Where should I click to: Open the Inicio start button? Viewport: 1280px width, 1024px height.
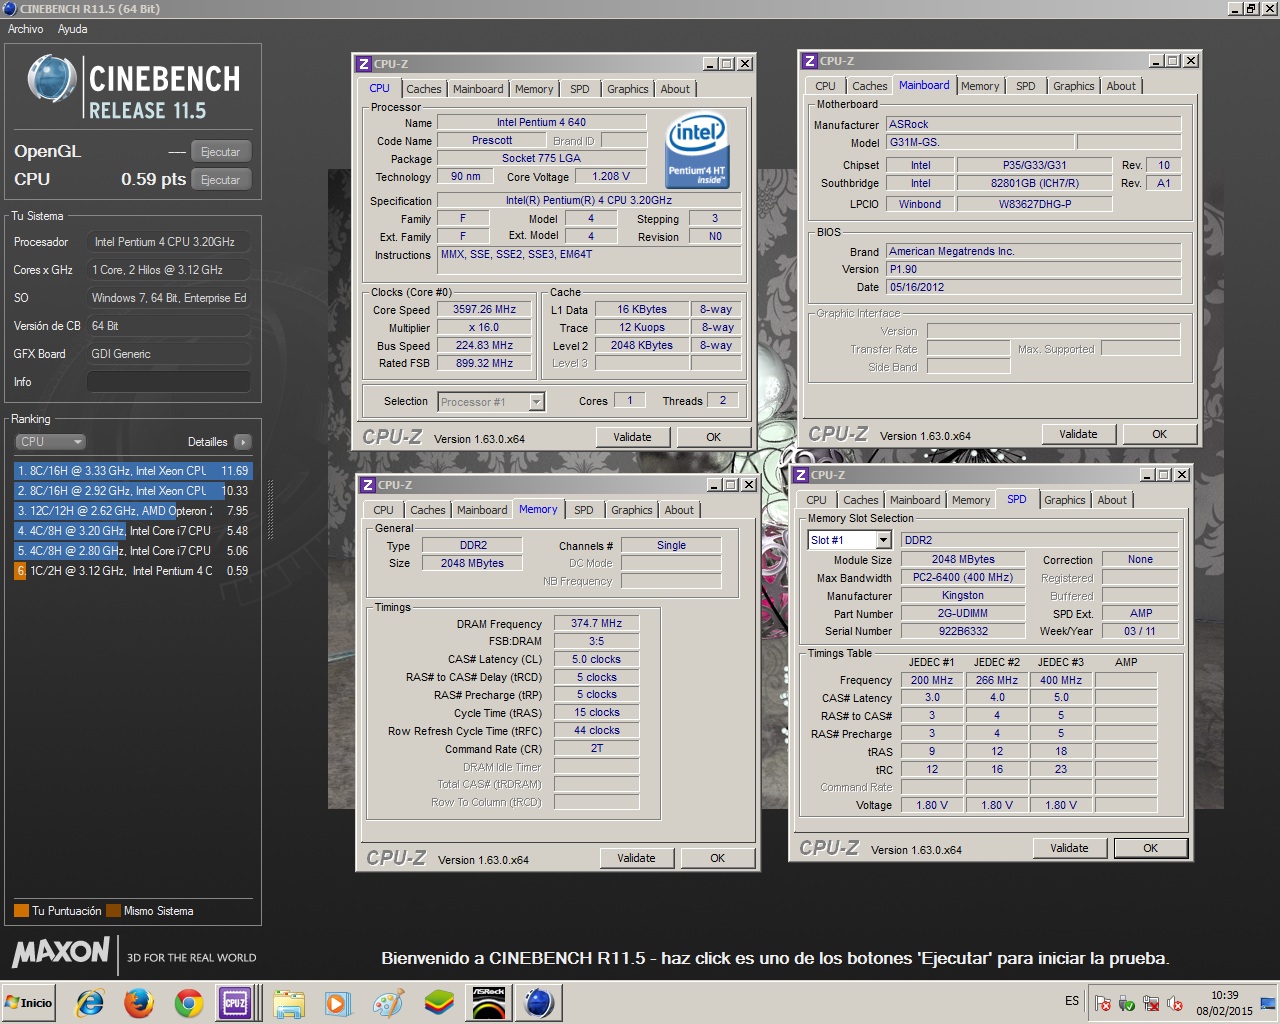pos(30,1002)
